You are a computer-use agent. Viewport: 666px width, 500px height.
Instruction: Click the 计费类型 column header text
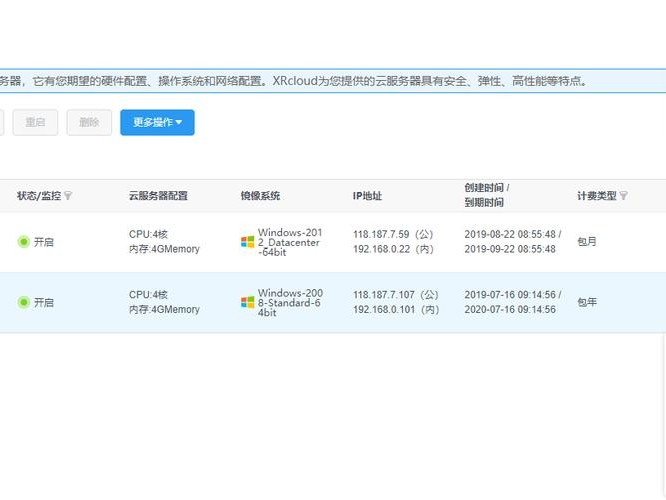point(597,196)
